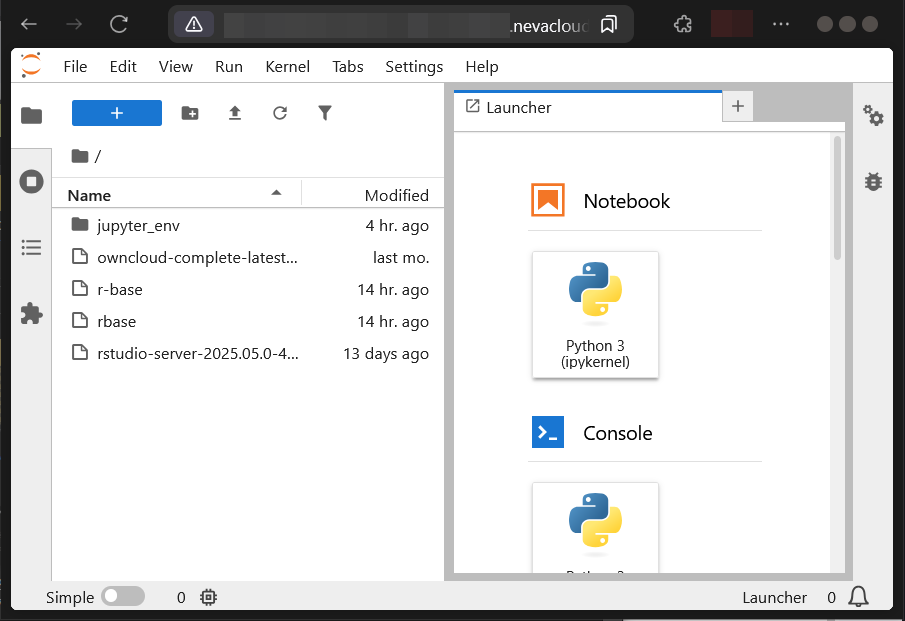Image resolution: width=905 pixels, height=621 pixels.
Task: Open the File Browser sidebar icon
Action: pos(31,115)
